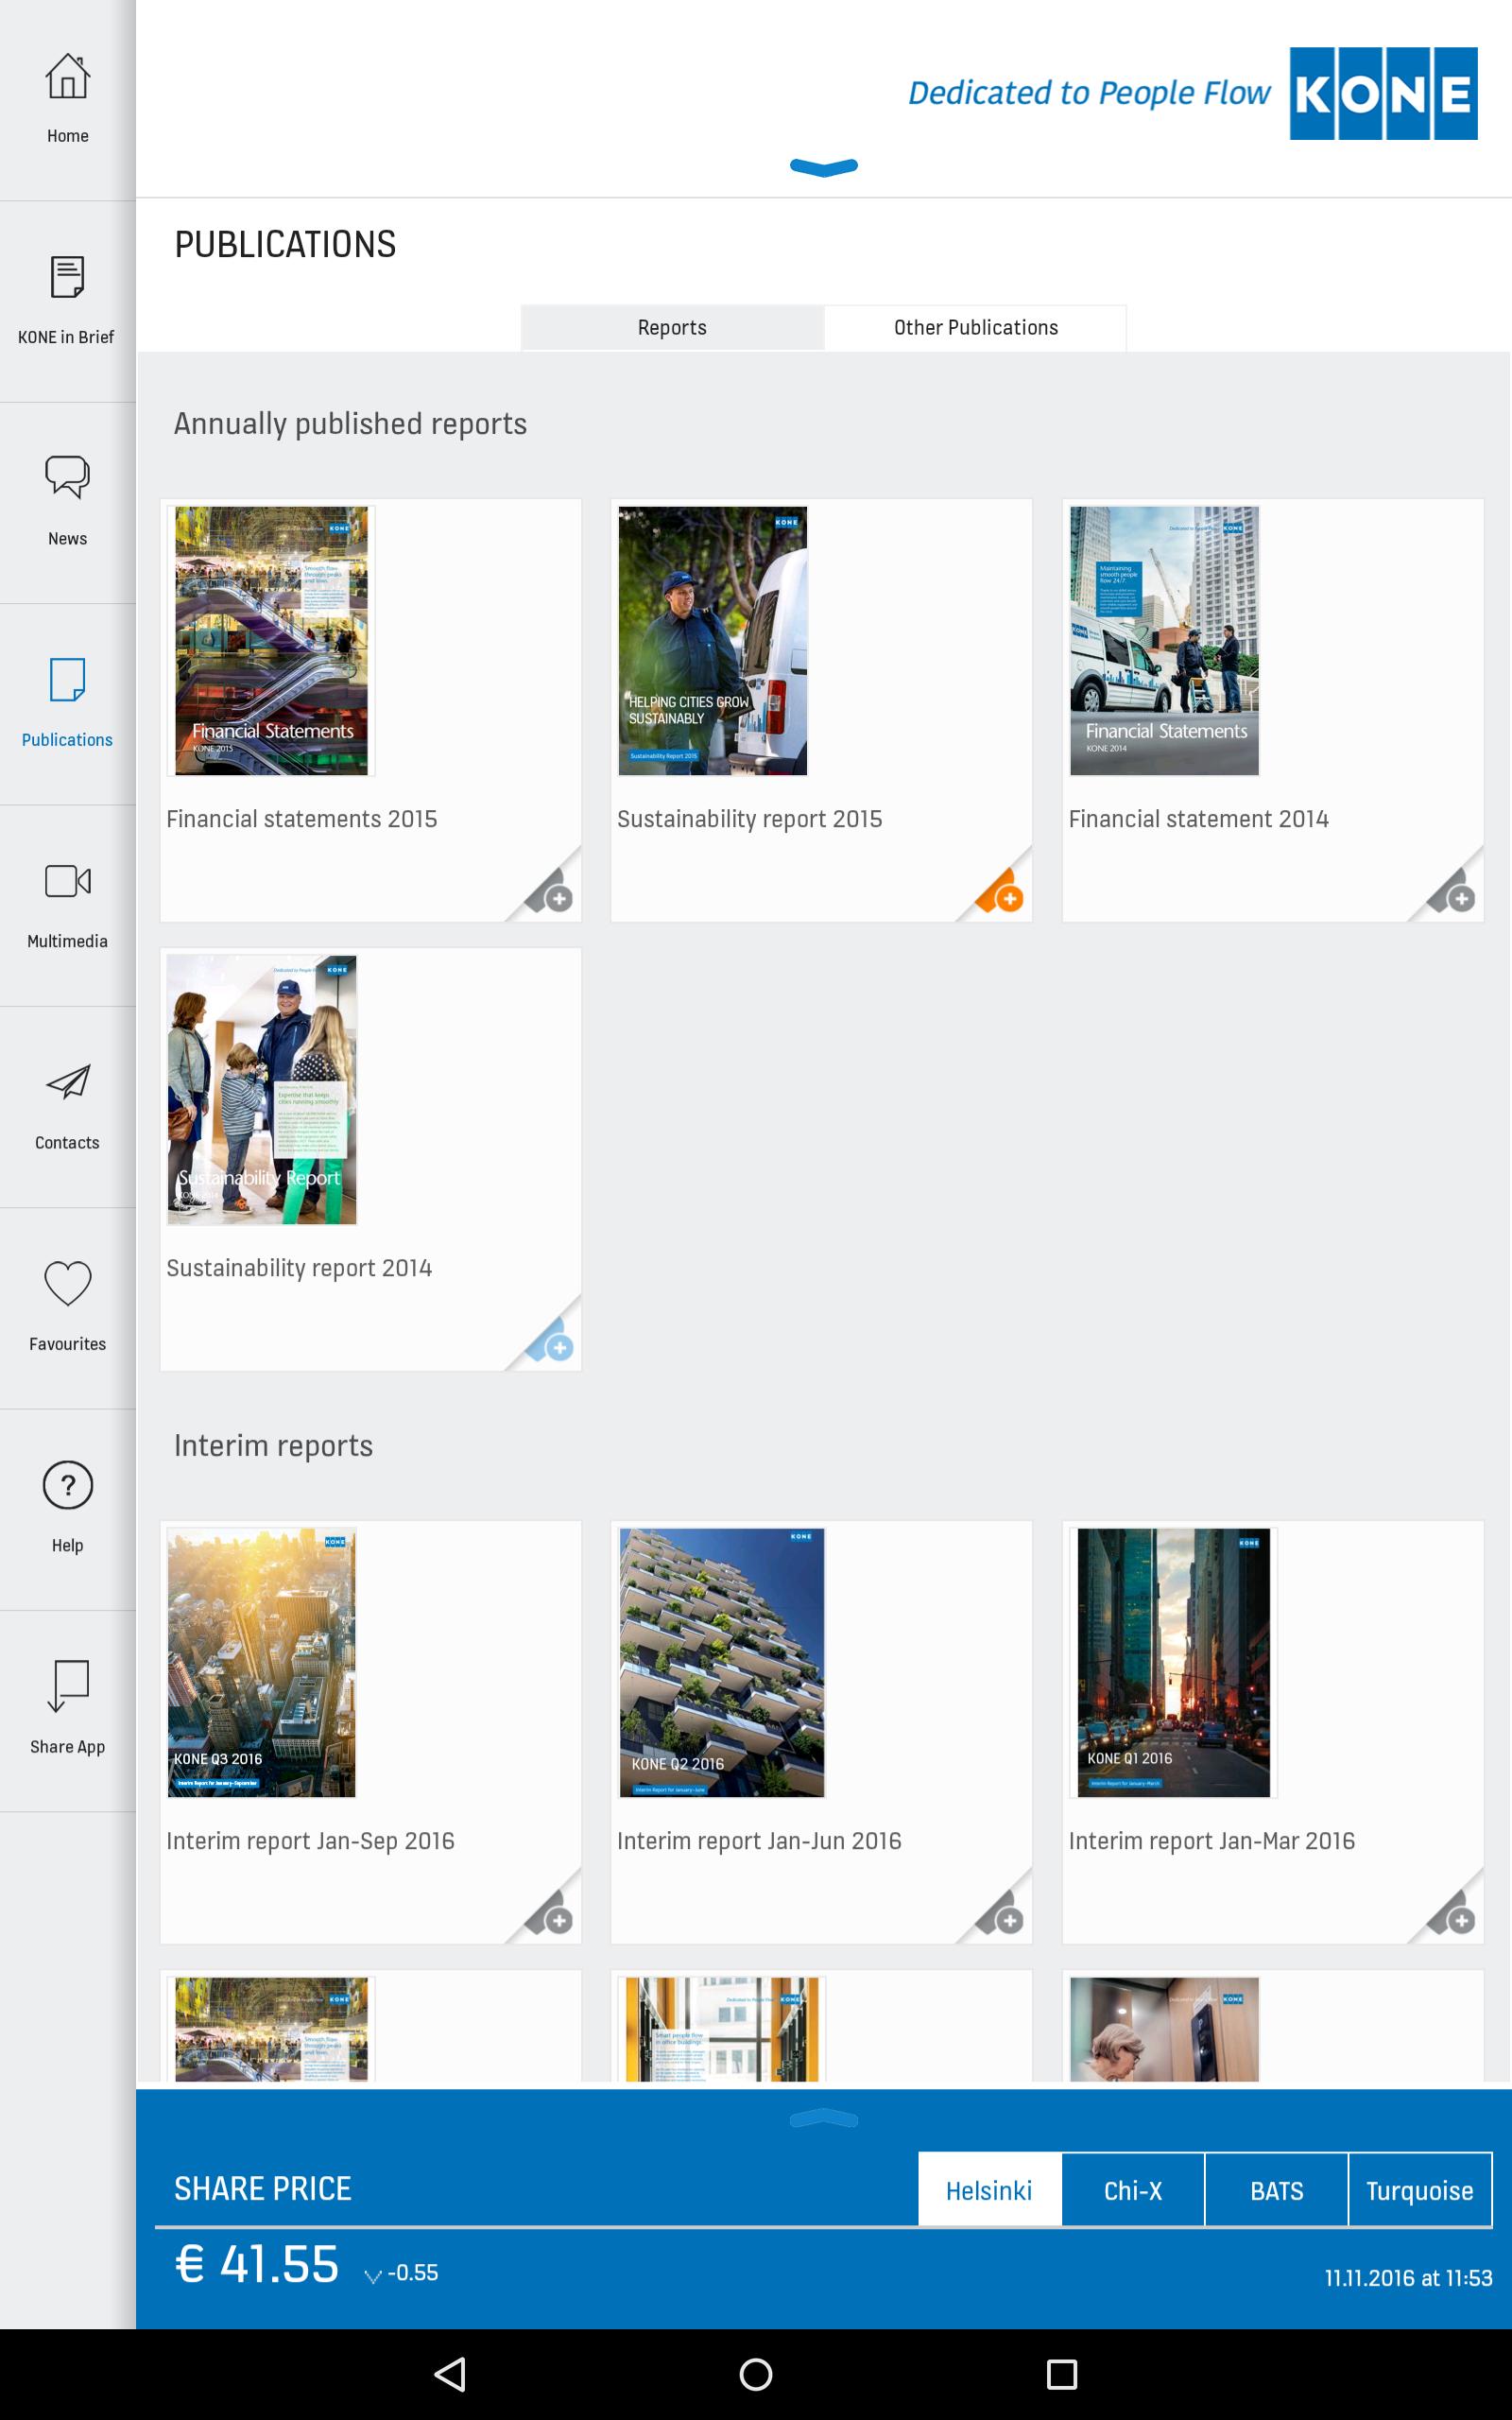Open Financial statements 2015 cover thumbnail
This screenshot has height=2420, width=1512.
click(x=271, y=641)
